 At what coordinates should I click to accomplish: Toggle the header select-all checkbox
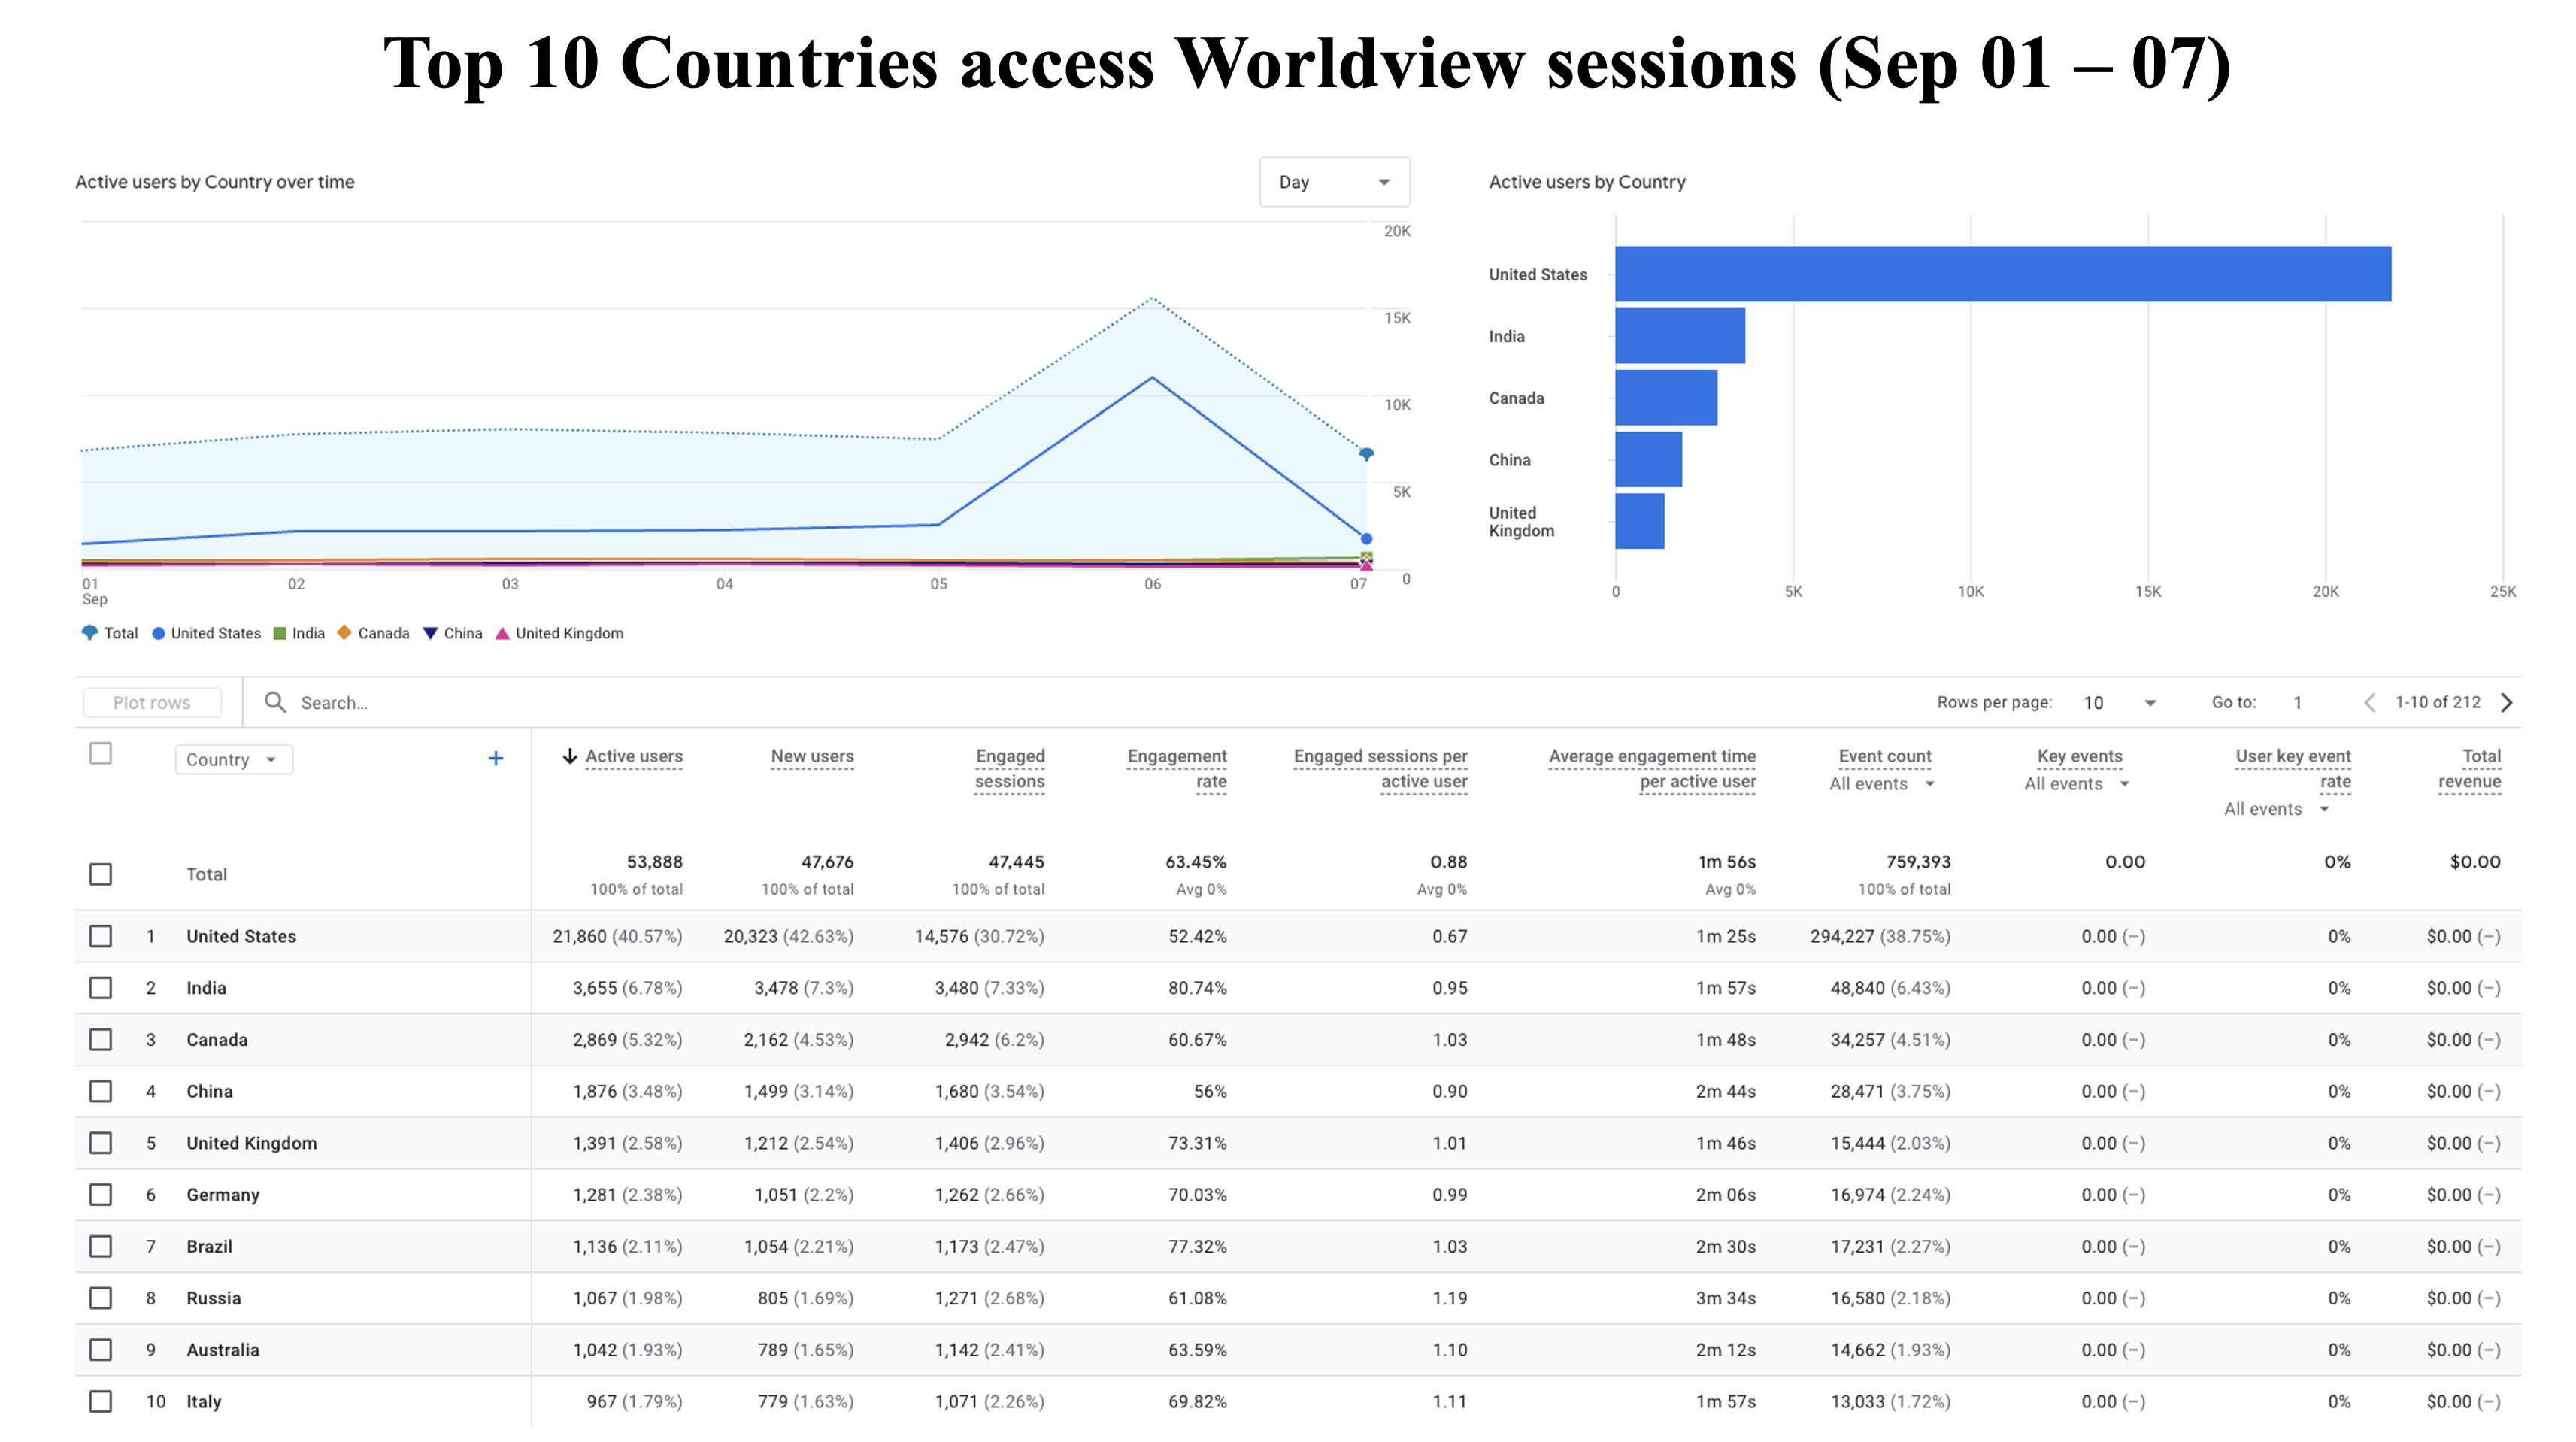[101, 753]
